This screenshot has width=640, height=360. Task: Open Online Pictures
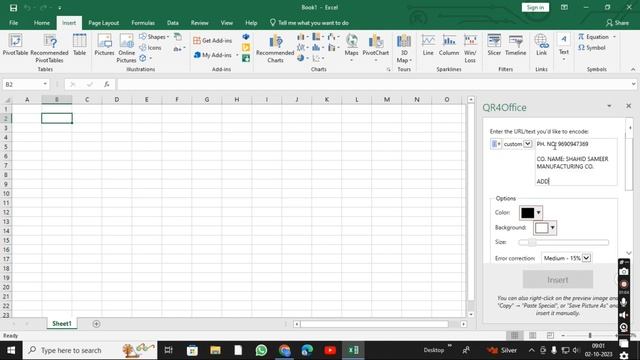tap(126, 48)
